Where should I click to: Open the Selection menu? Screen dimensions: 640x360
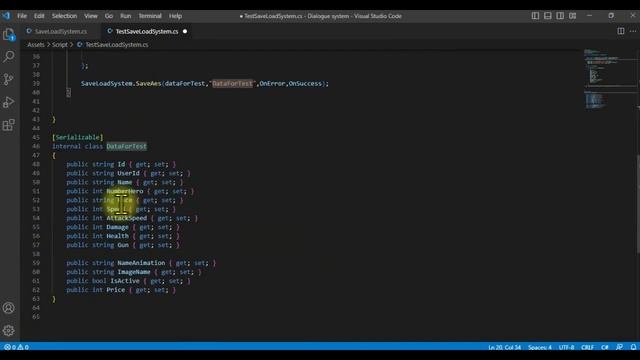(64, 16)
